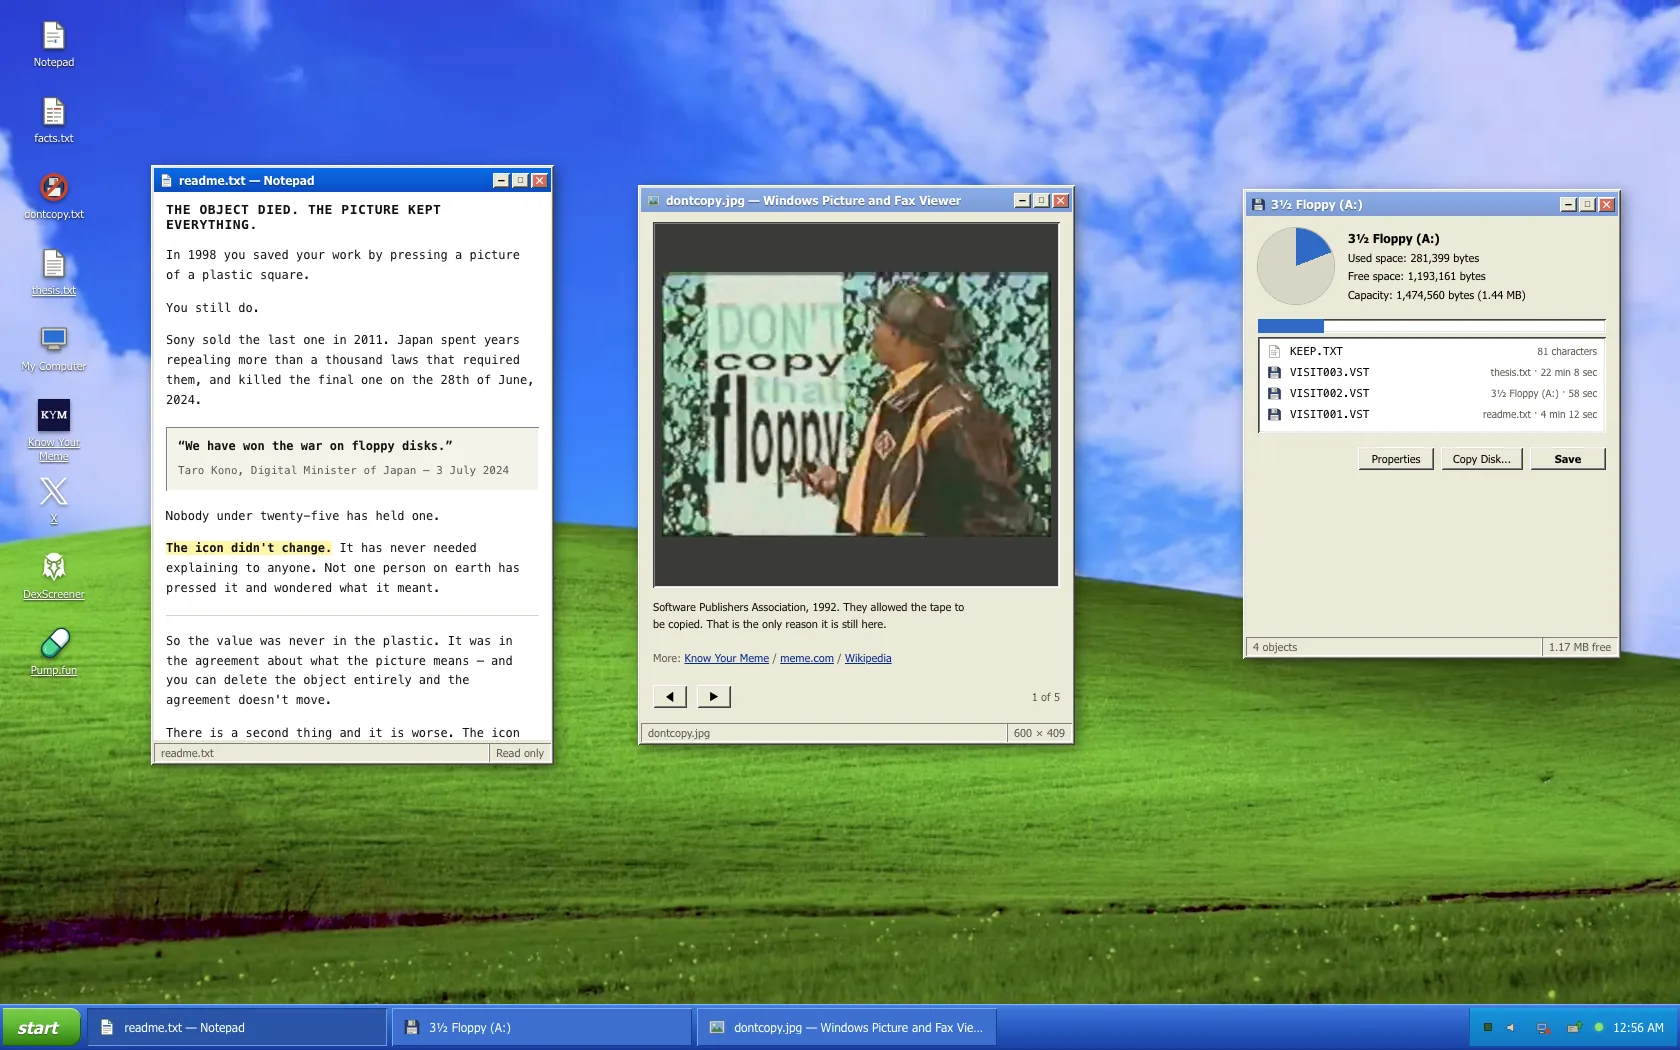Open the Notepad desktop icon

[54, 45]
